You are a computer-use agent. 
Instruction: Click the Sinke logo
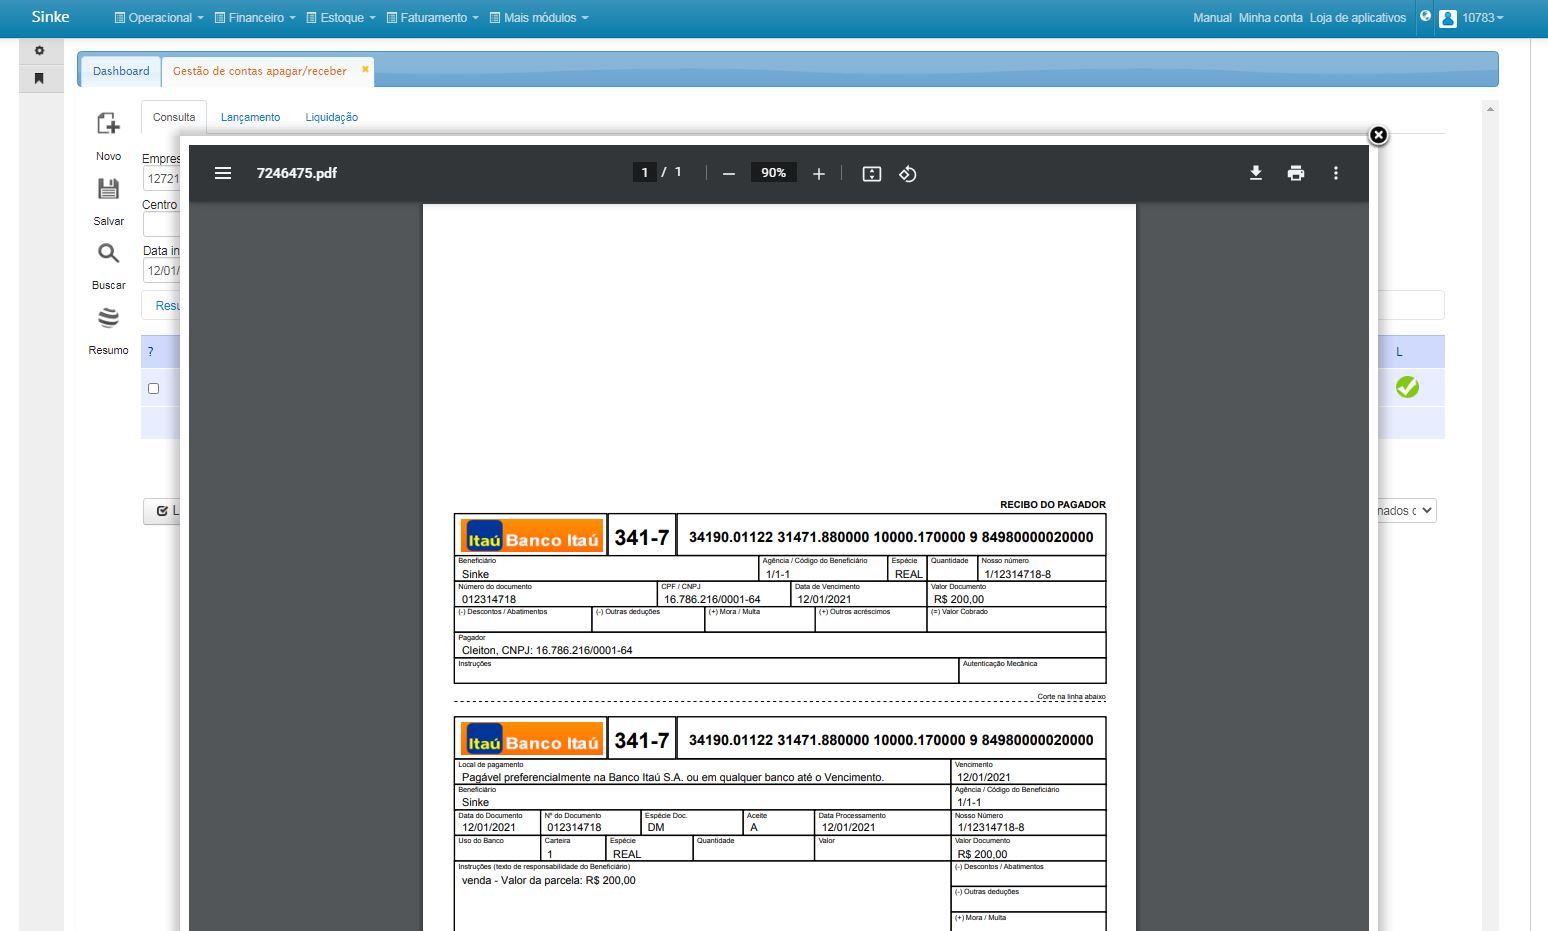pos(50,17)
